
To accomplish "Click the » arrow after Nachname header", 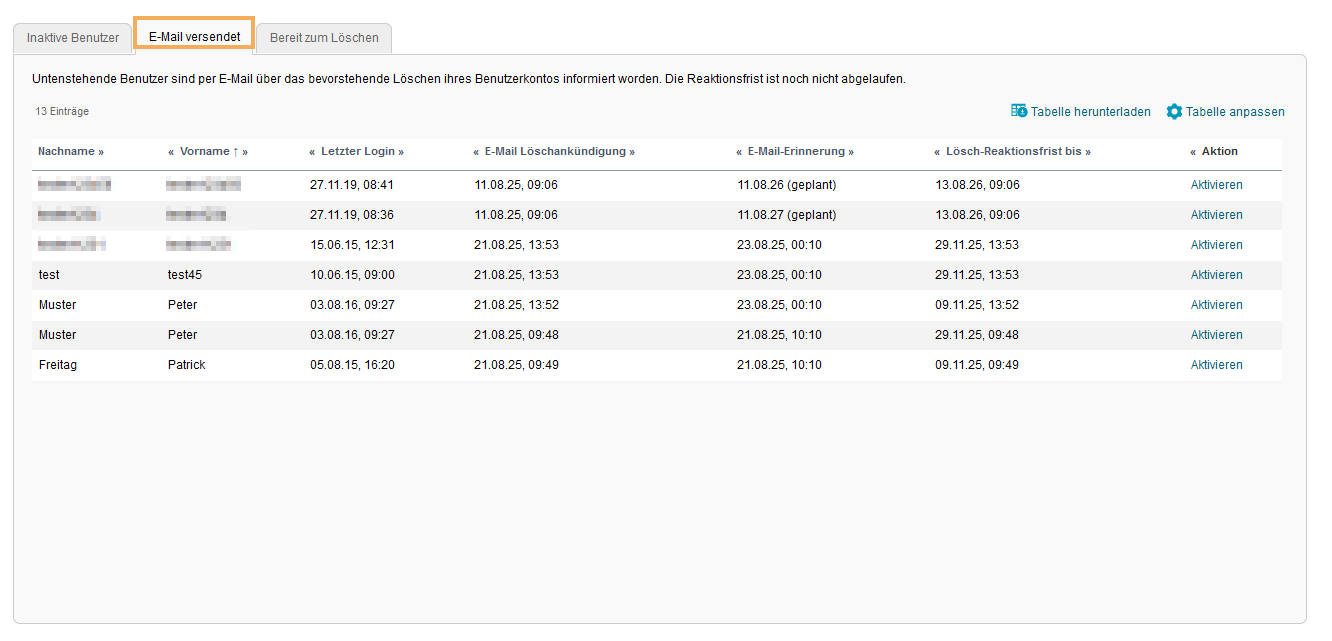I will click(101, 152).
